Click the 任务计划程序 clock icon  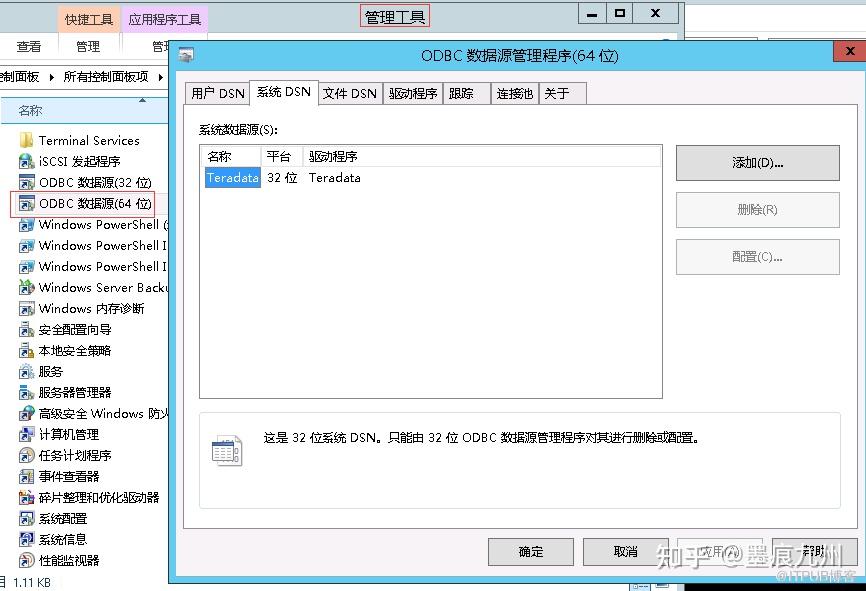click(x=26, y=456)
